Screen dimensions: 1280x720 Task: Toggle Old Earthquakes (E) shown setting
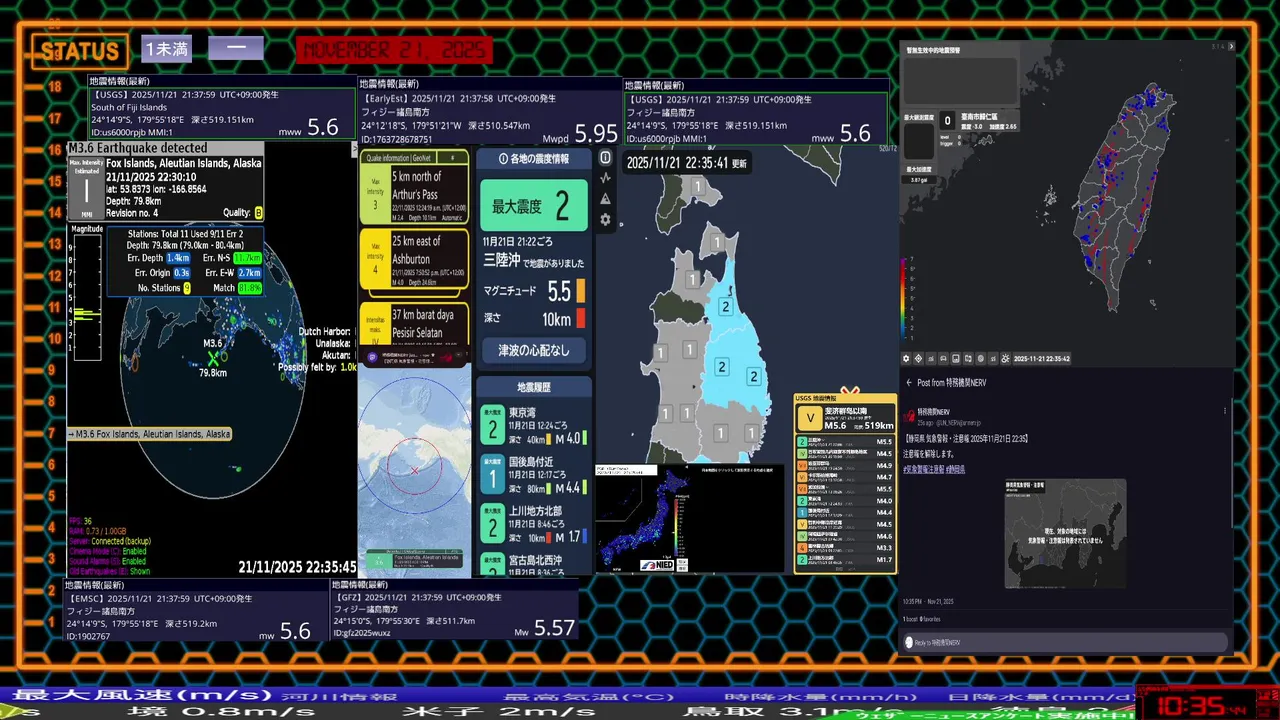pyautogui.click(x=109, y=571)
